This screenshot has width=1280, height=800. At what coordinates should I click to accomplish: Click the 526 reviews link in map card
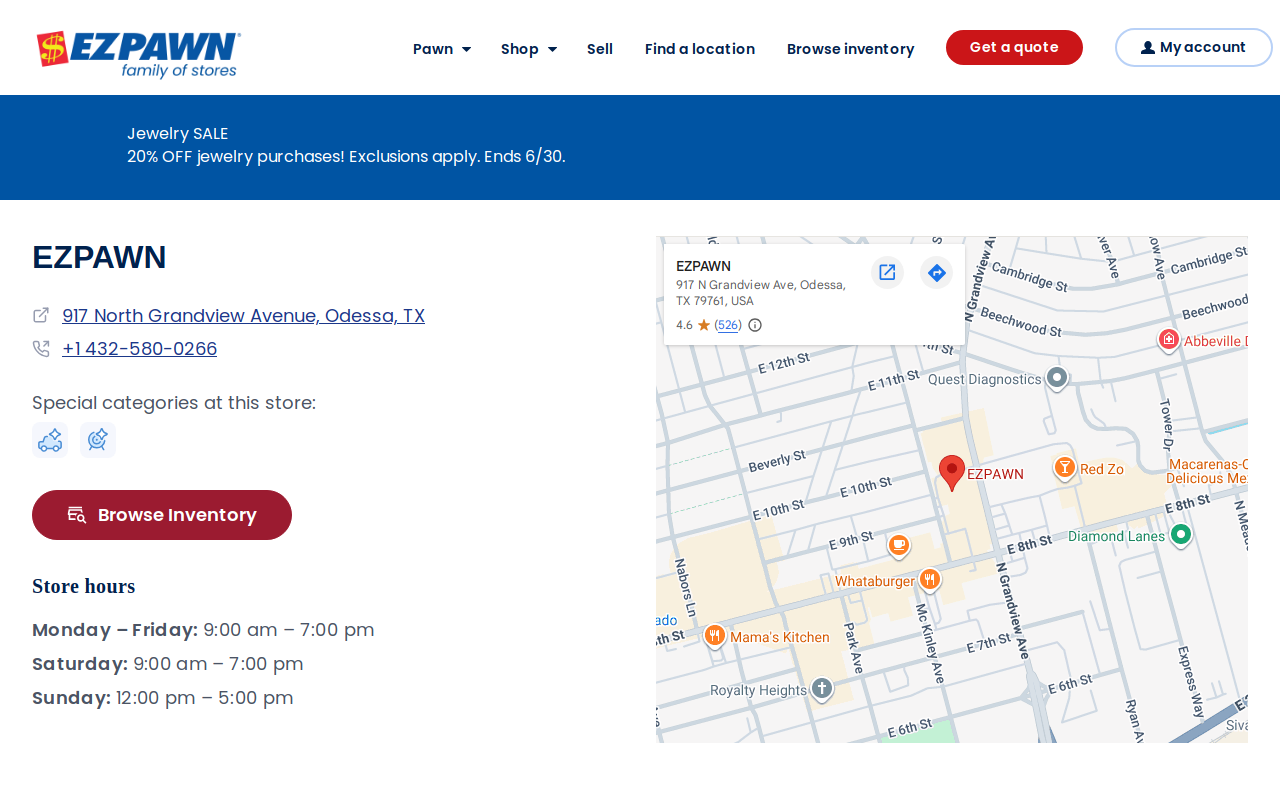click(x=728, y=325)
